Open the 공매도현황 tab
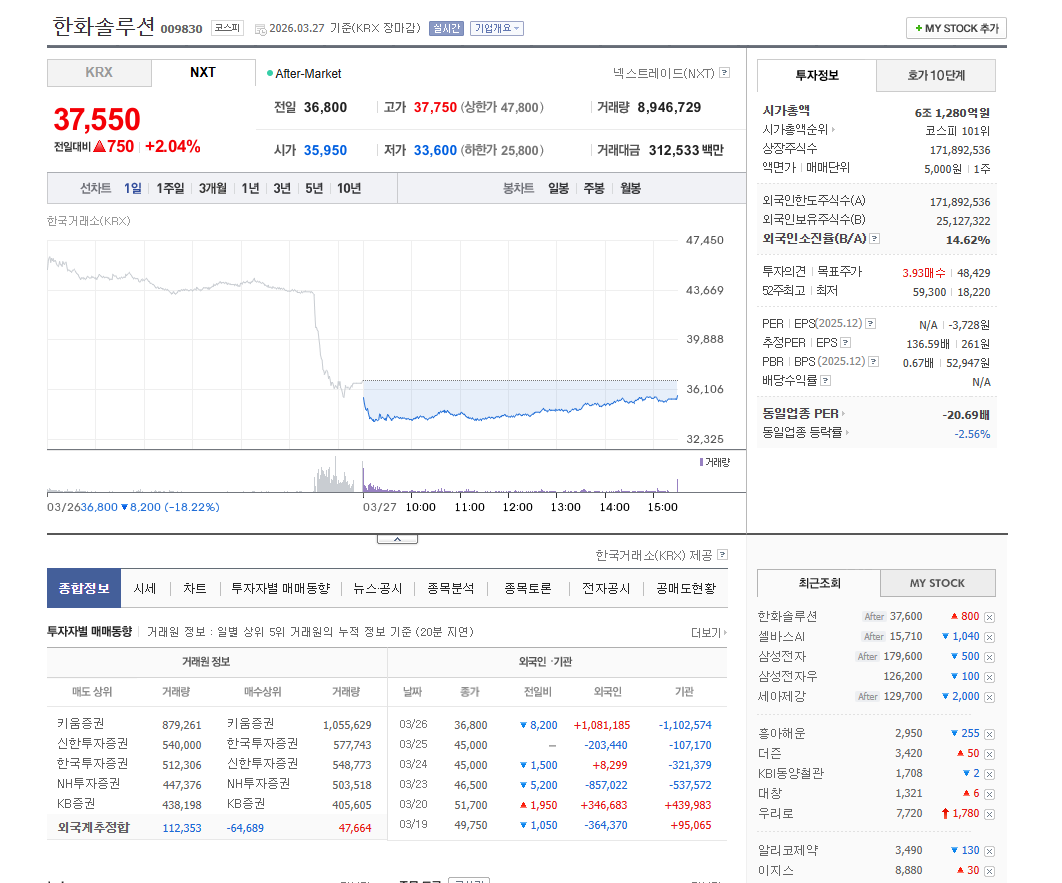 point(686,588)
